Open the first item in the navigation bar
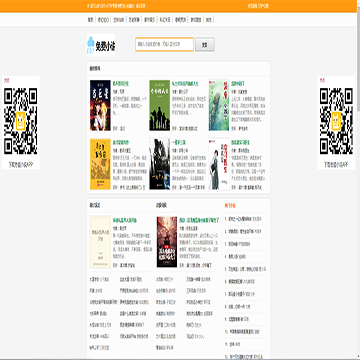The image size is (360, 360). [x=90, y=20]
